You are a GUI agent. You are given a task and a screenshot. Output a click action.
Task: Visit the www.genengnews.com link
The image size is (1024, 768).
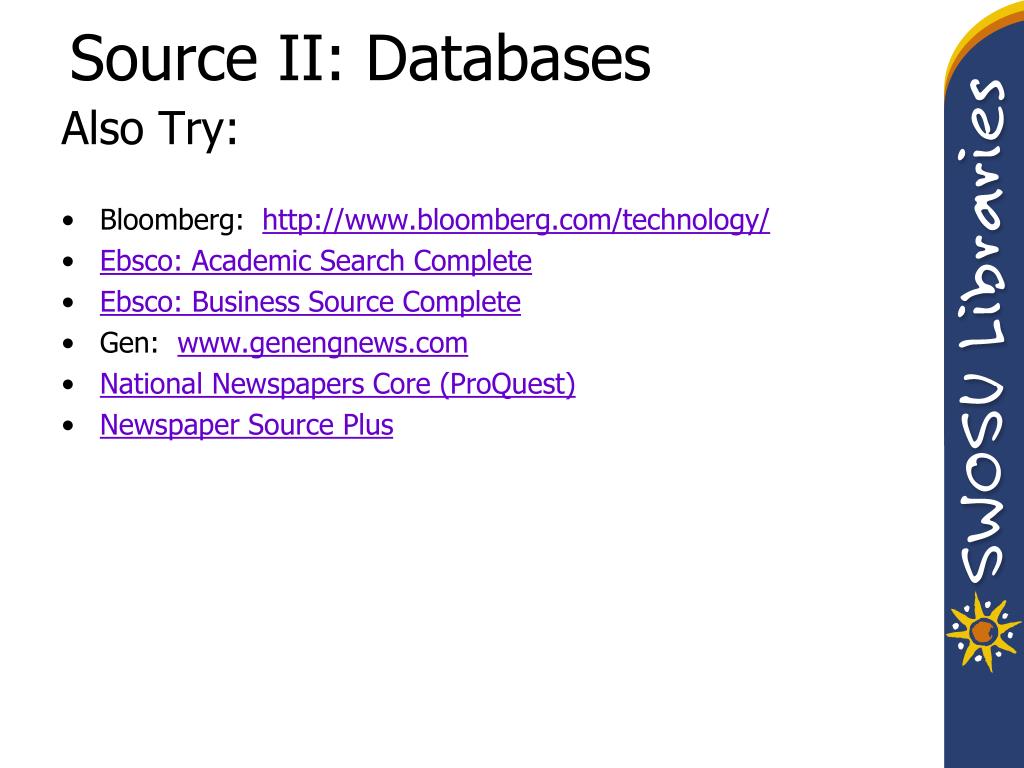pyautogui.click(x=323, y=344)
